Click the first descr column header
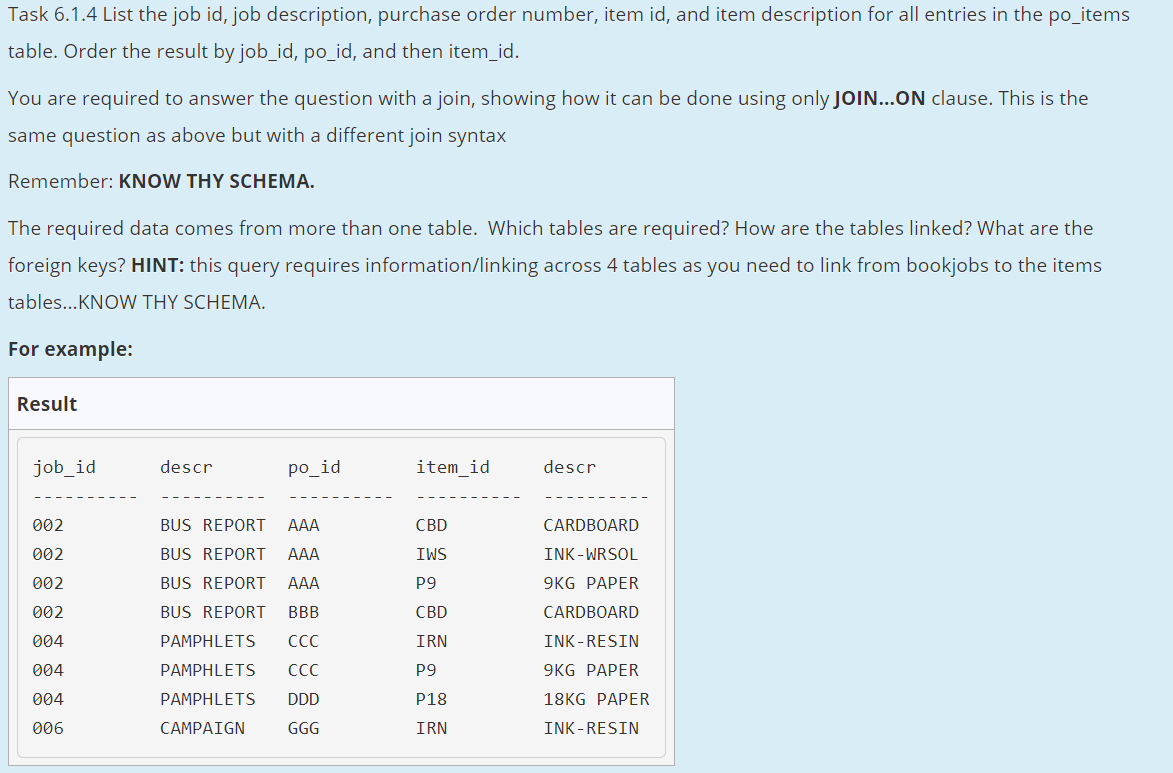Screen dimensions: 1173x773 [x=185, y=466]
